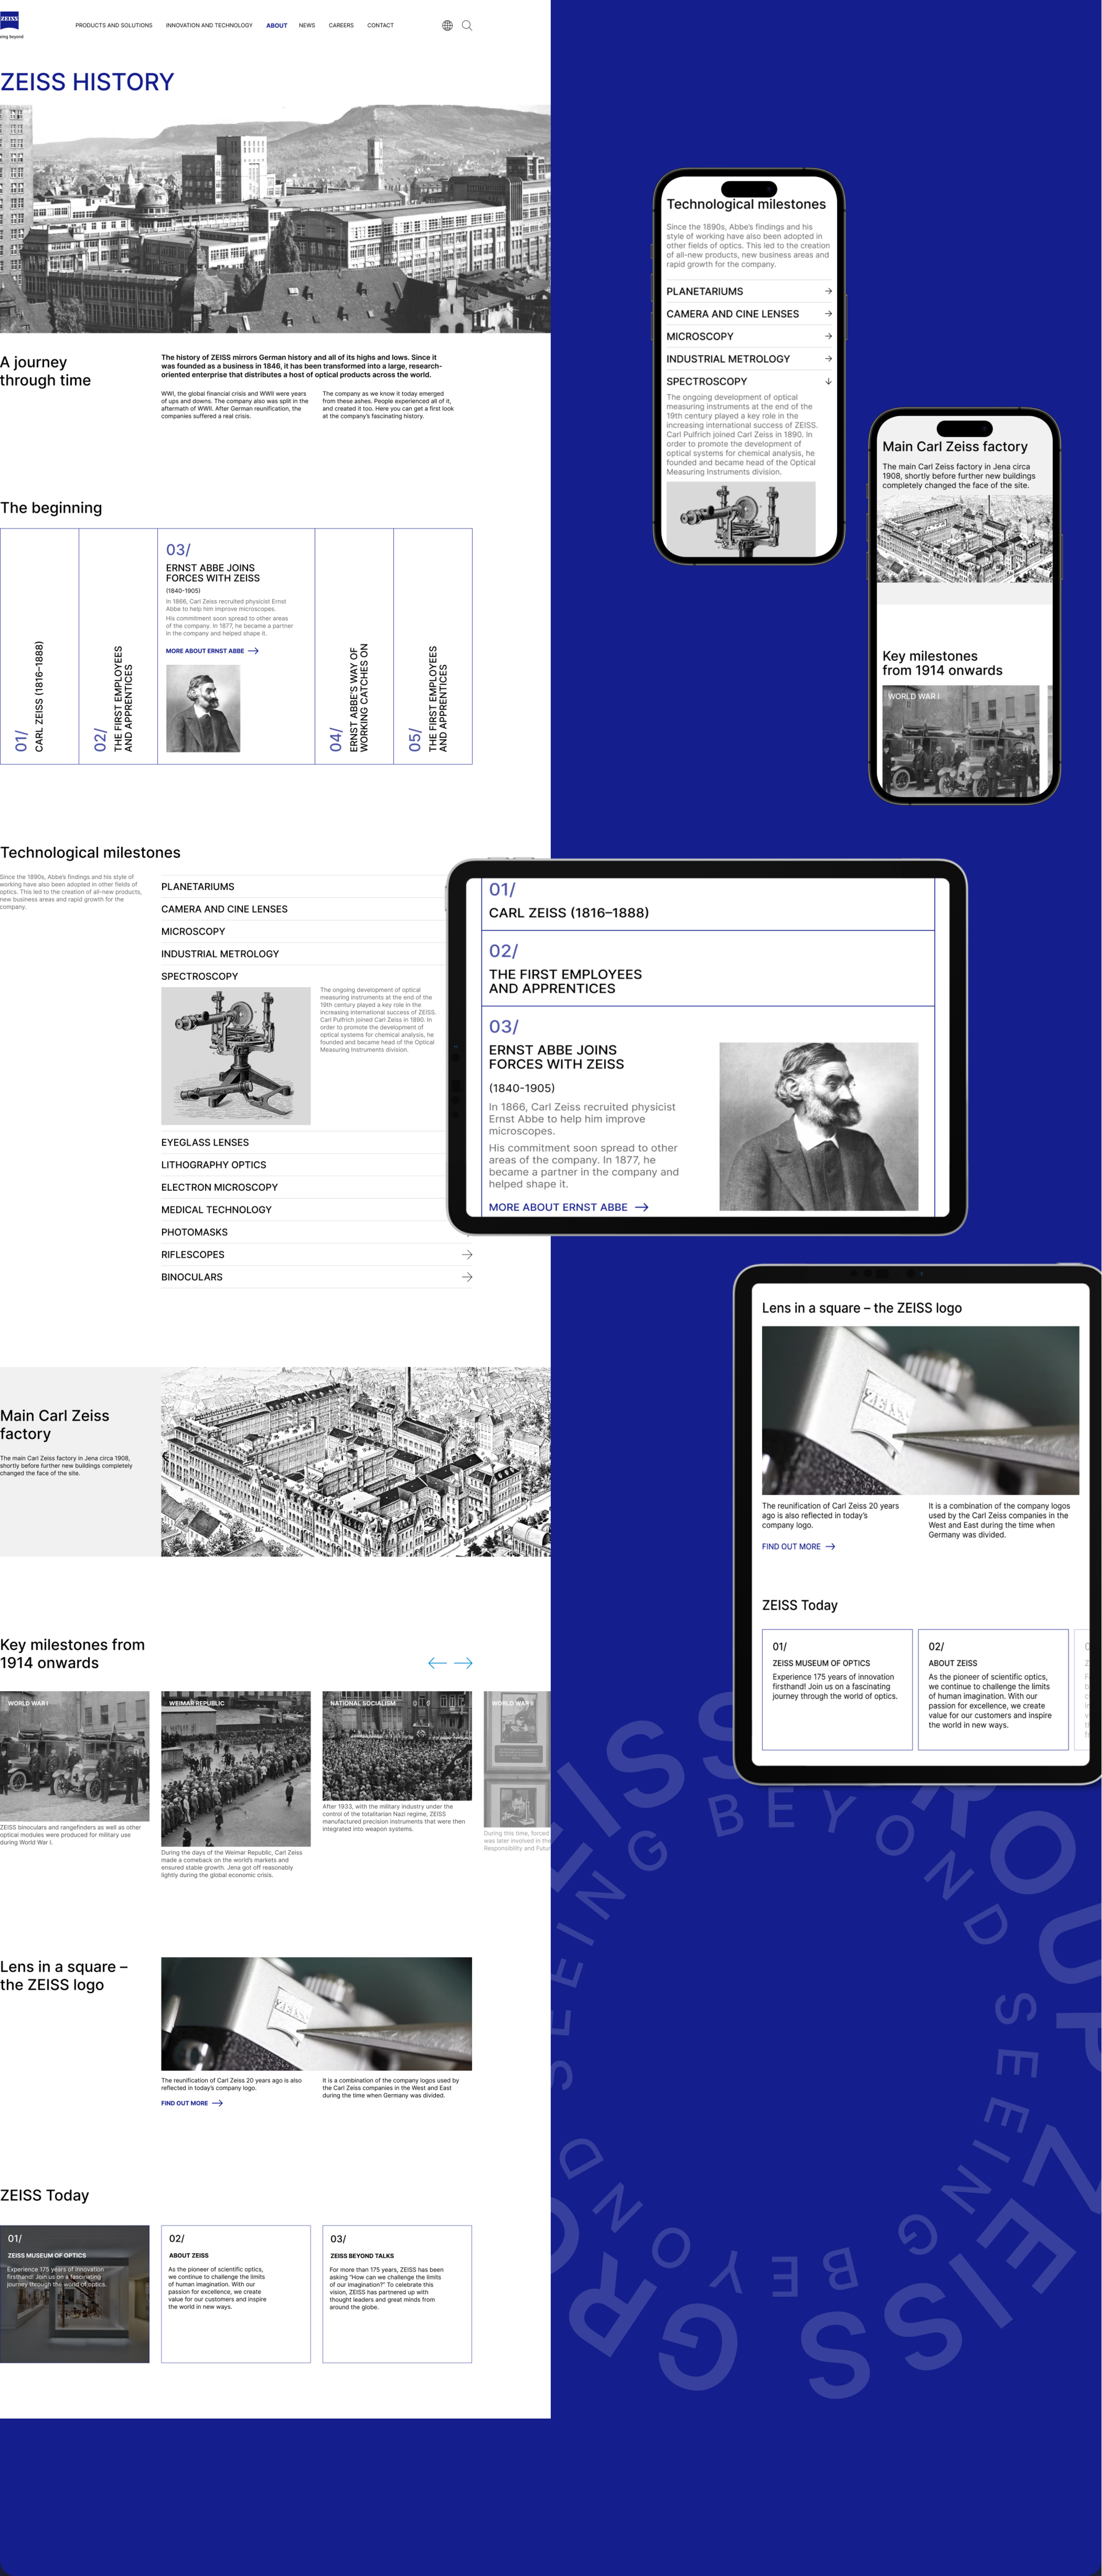Open Innovation and Technology menu
1102x2576 pixels.
[x=209, y=26]
